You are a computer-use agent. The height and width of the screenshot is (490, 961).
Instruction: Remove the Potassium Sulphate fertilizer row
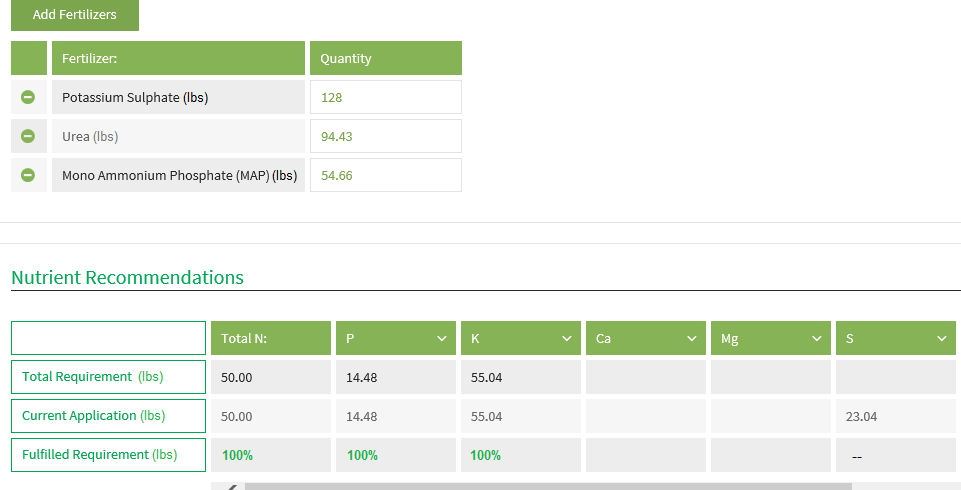pos(28,97)
